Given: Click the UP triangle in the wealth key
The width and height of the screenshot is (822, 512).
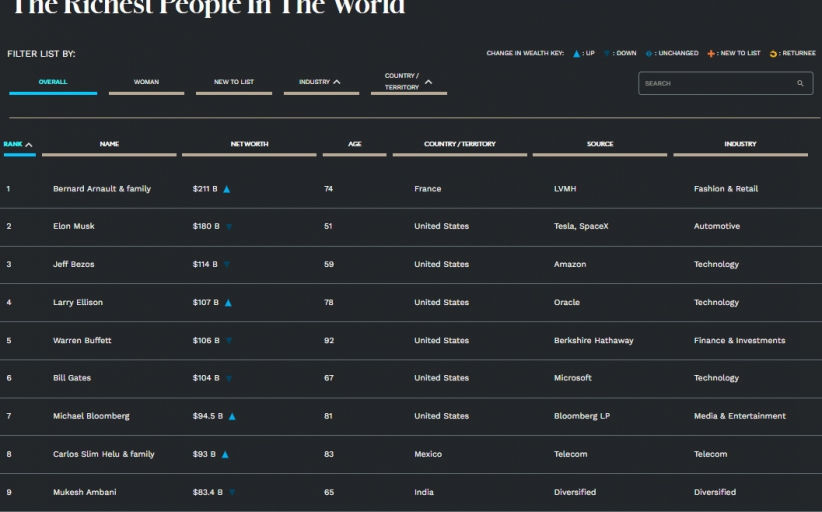Looking at the screenshot, I should click(576, 53).
